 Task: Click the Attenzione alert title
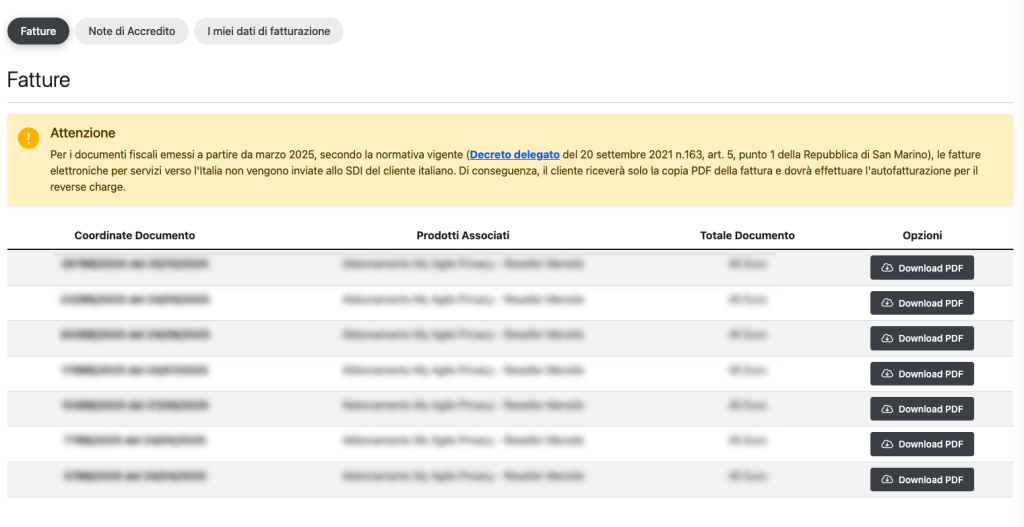click(83, 132)
